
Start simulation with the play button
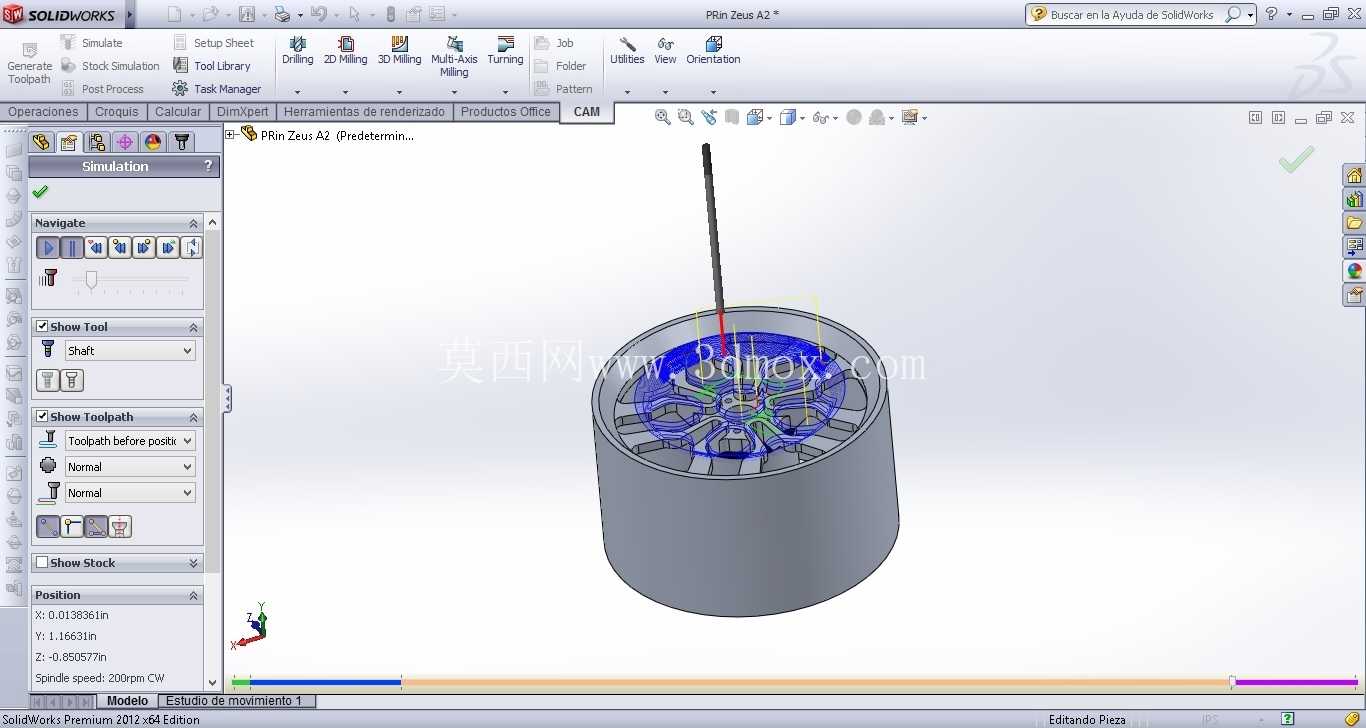(x=48, y=248)
